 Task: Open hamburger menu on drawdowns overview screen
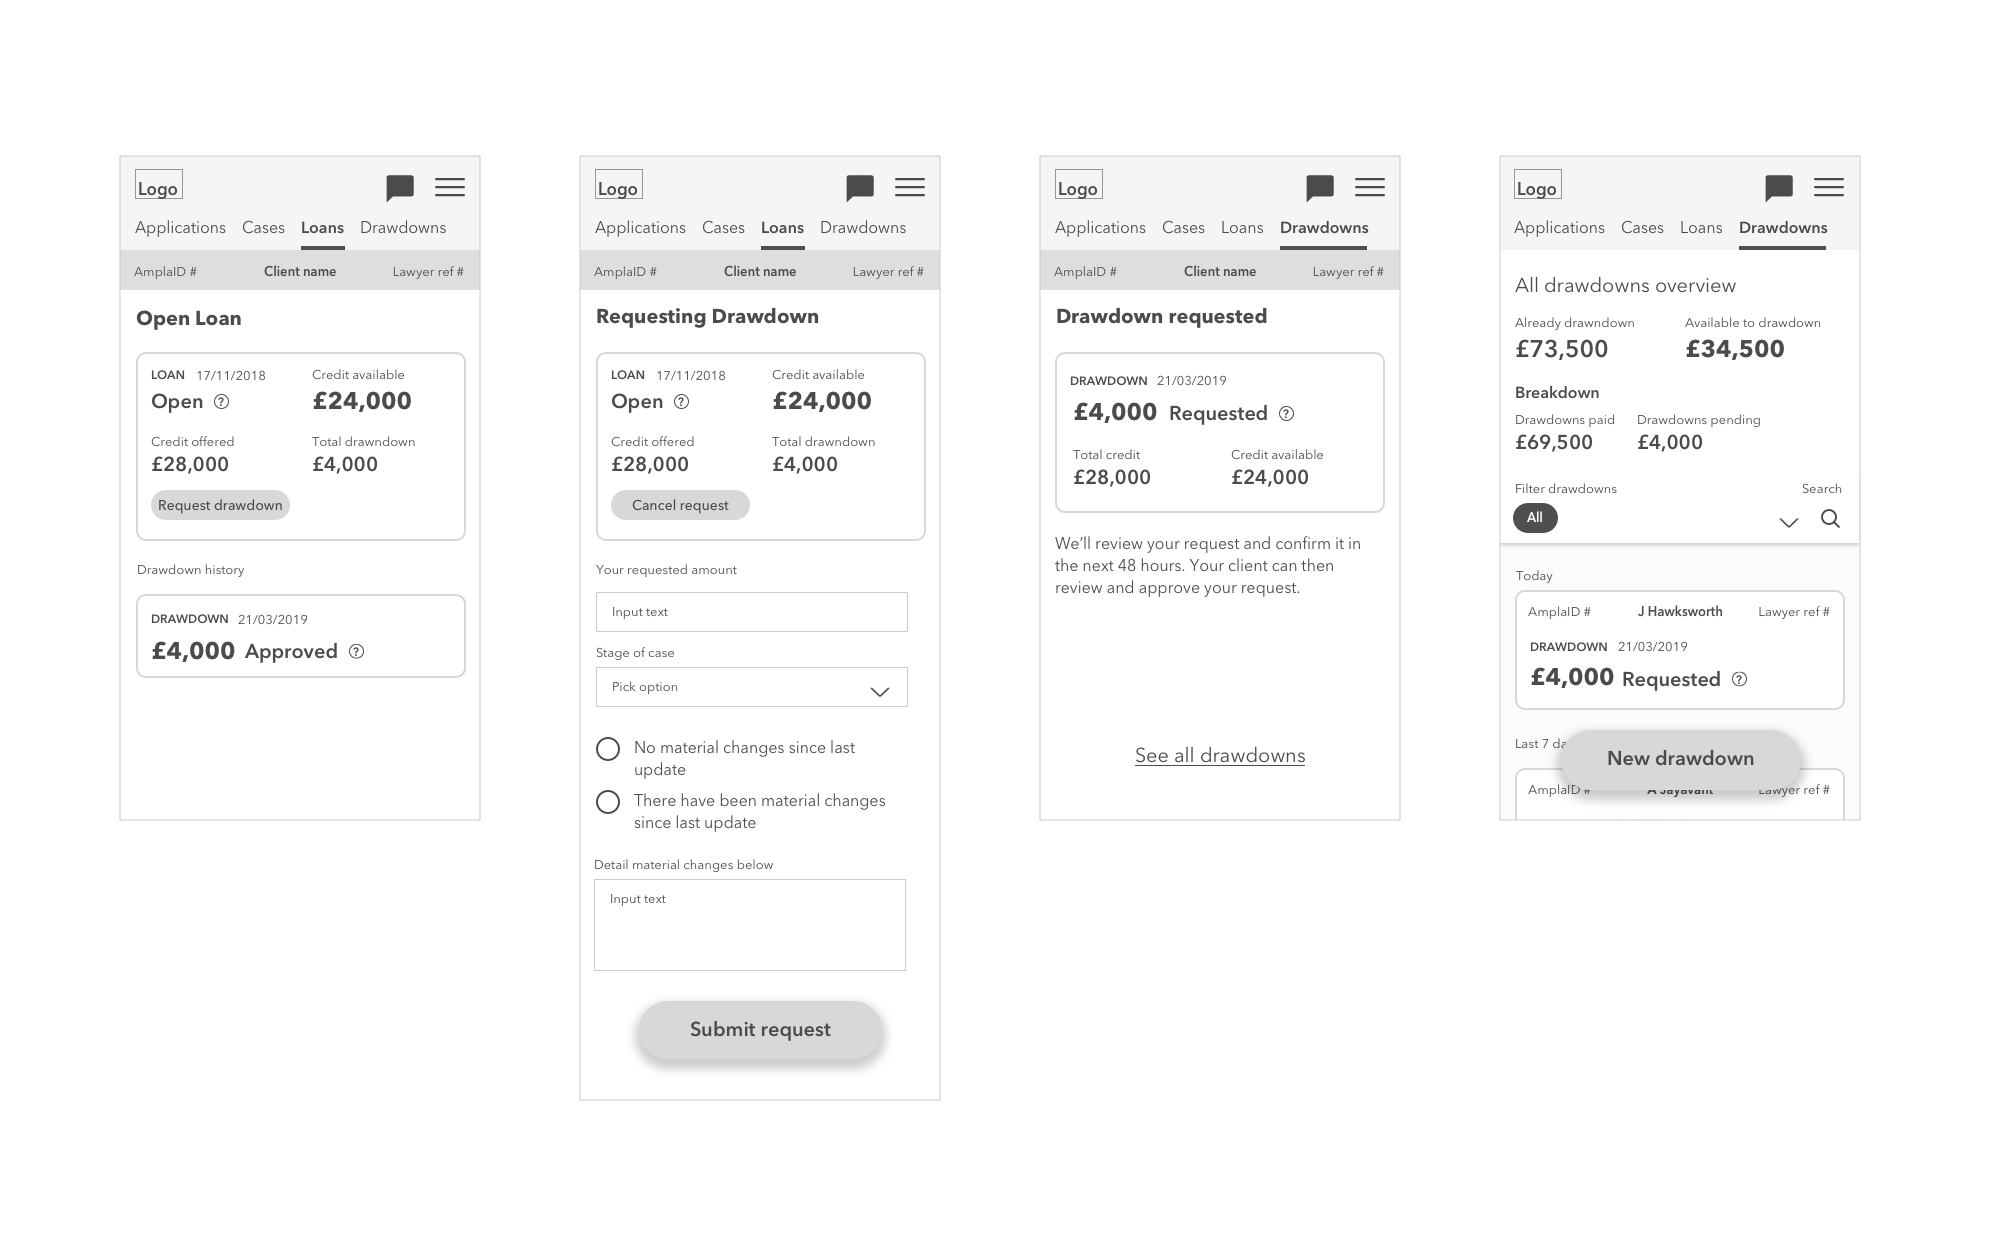pos(1828,187)
